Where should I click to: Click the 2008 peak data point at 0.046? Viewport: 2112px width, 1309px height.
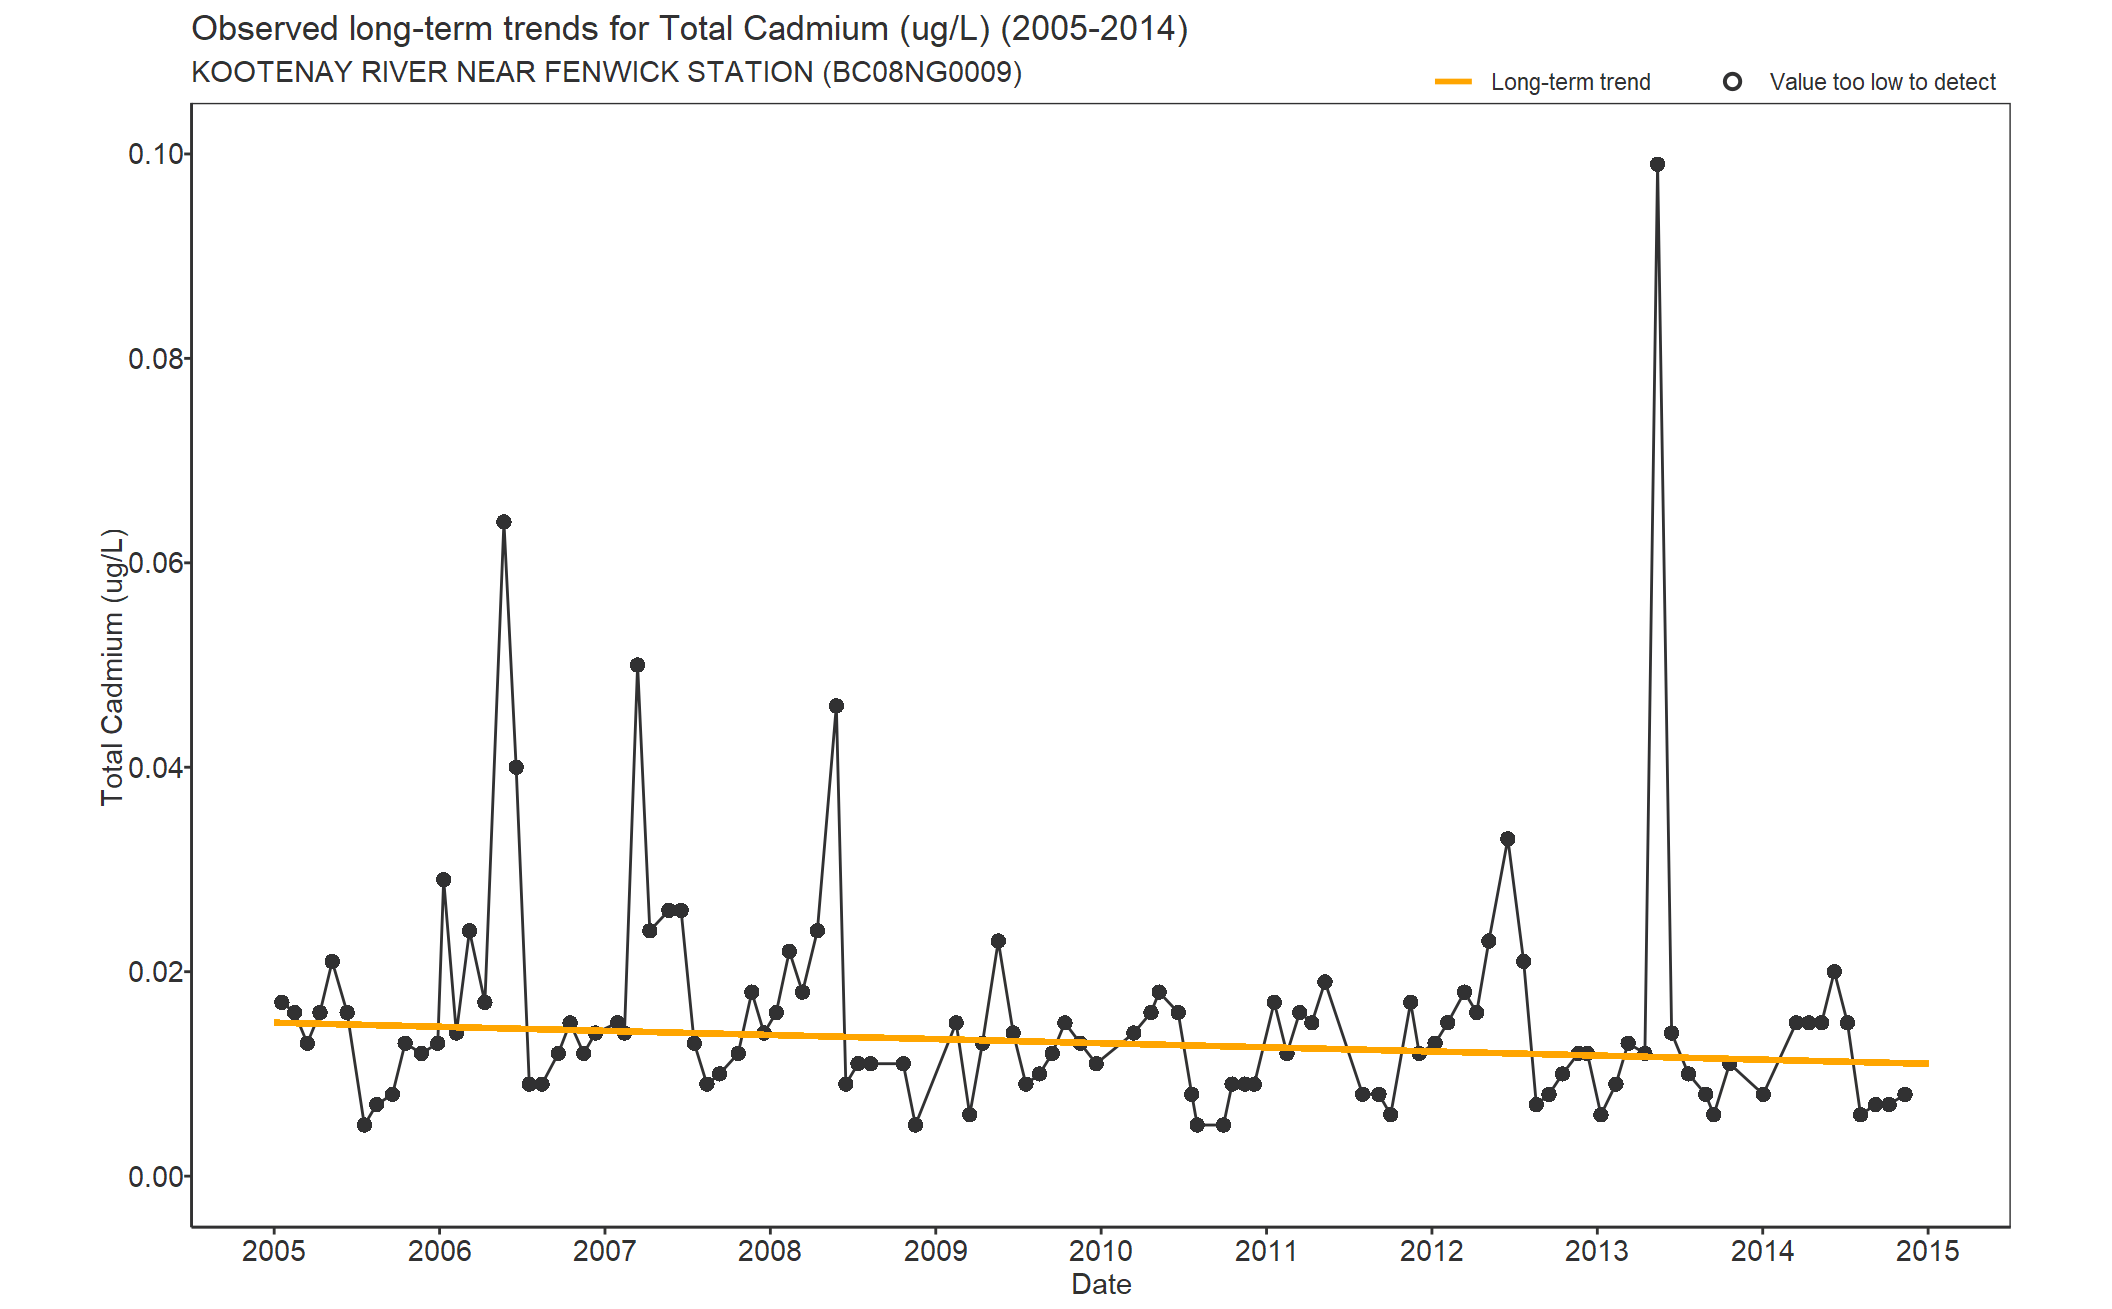(x=836, y=706)
